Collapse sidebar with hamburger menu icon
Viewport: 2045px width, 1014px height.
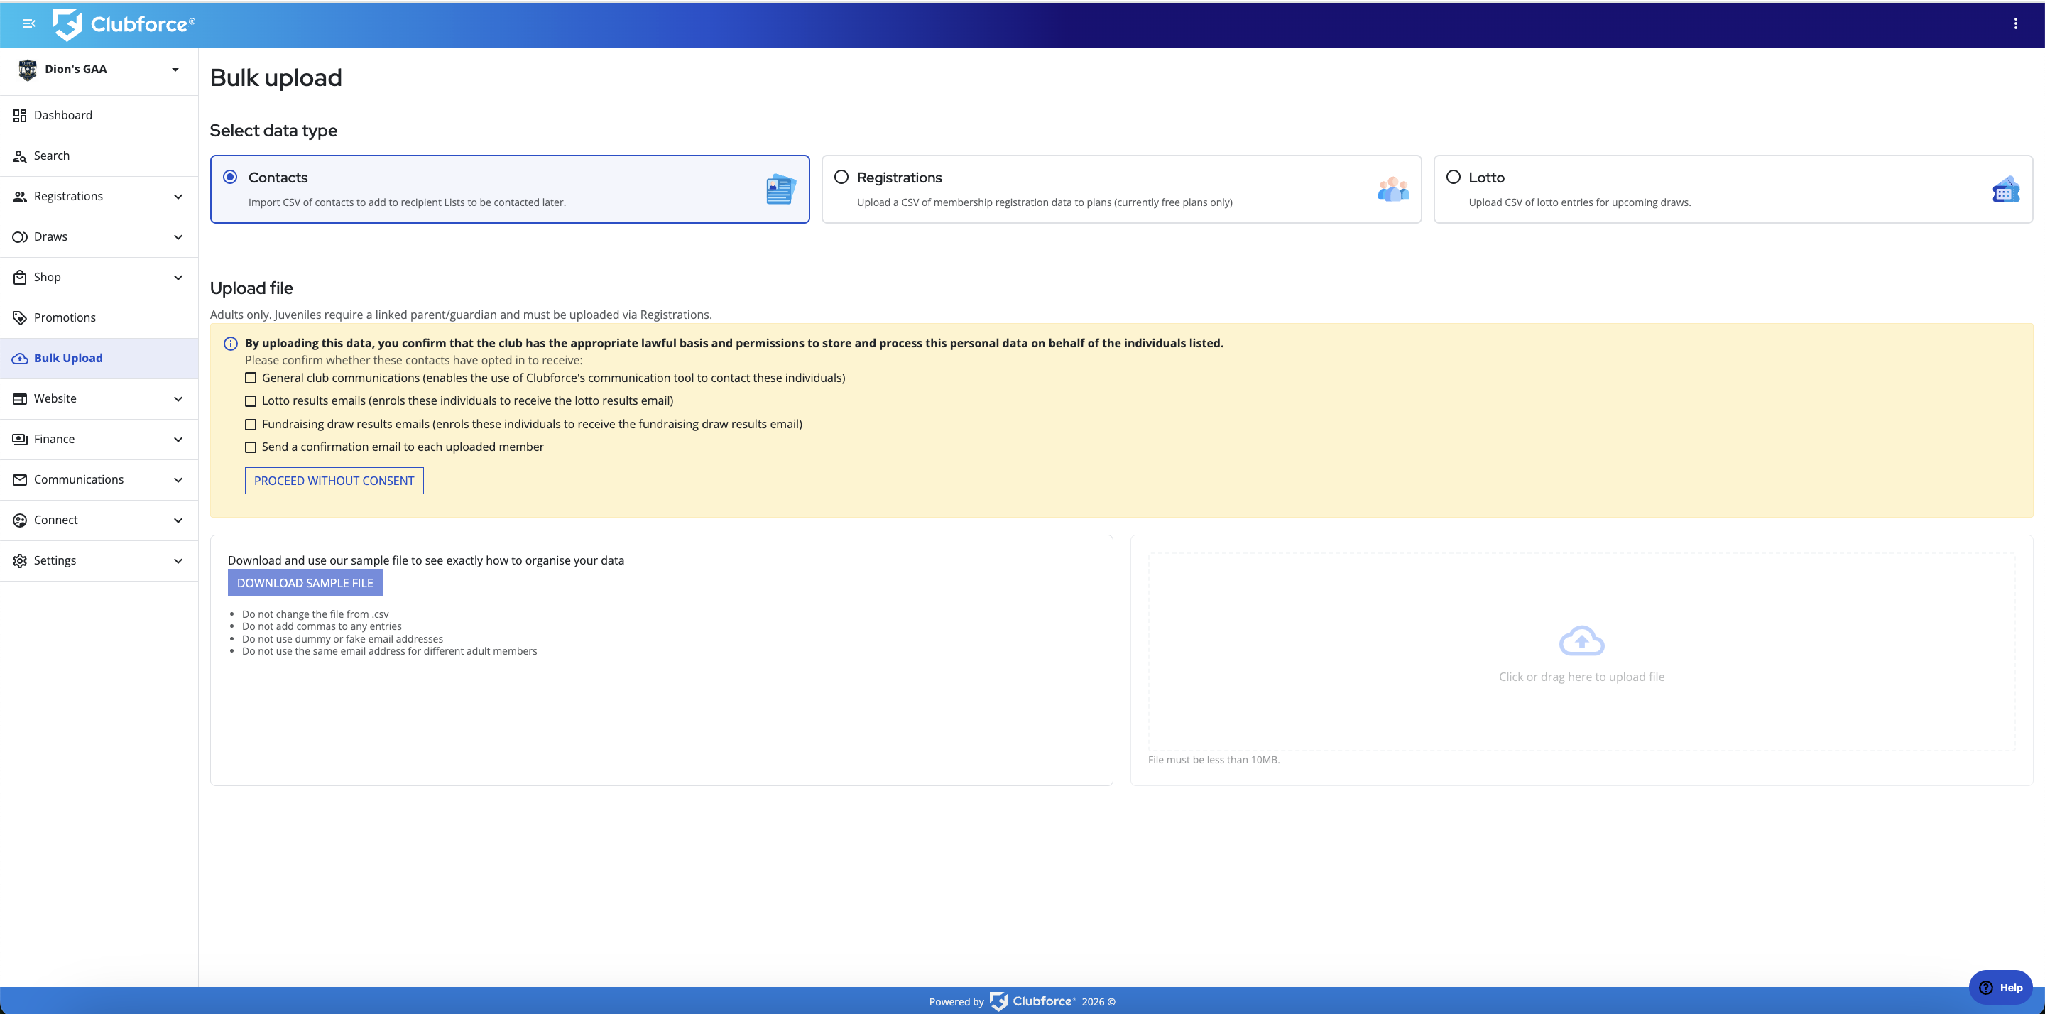click(28, 23)
